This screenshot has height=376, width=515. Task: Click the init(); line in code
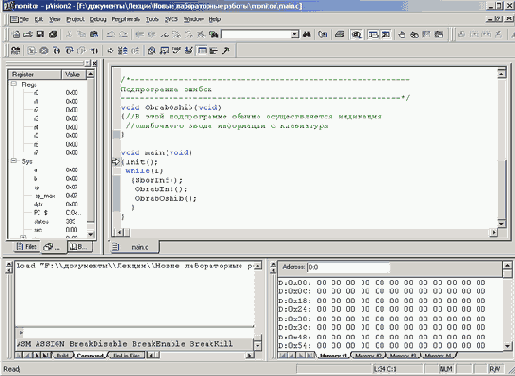click(x=140, y=162)
